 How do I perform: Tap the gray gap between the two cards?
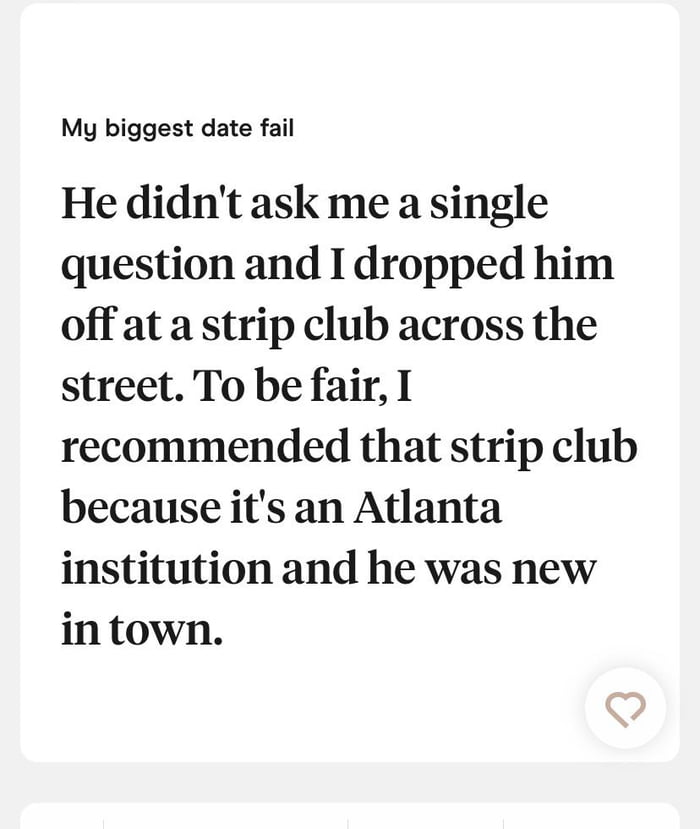349,781
